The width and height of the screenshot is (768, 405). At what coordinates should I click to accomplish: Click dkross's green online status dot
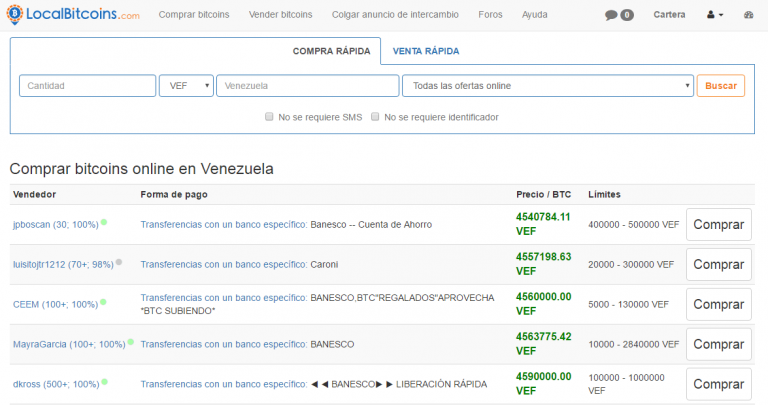coord(104,381)
